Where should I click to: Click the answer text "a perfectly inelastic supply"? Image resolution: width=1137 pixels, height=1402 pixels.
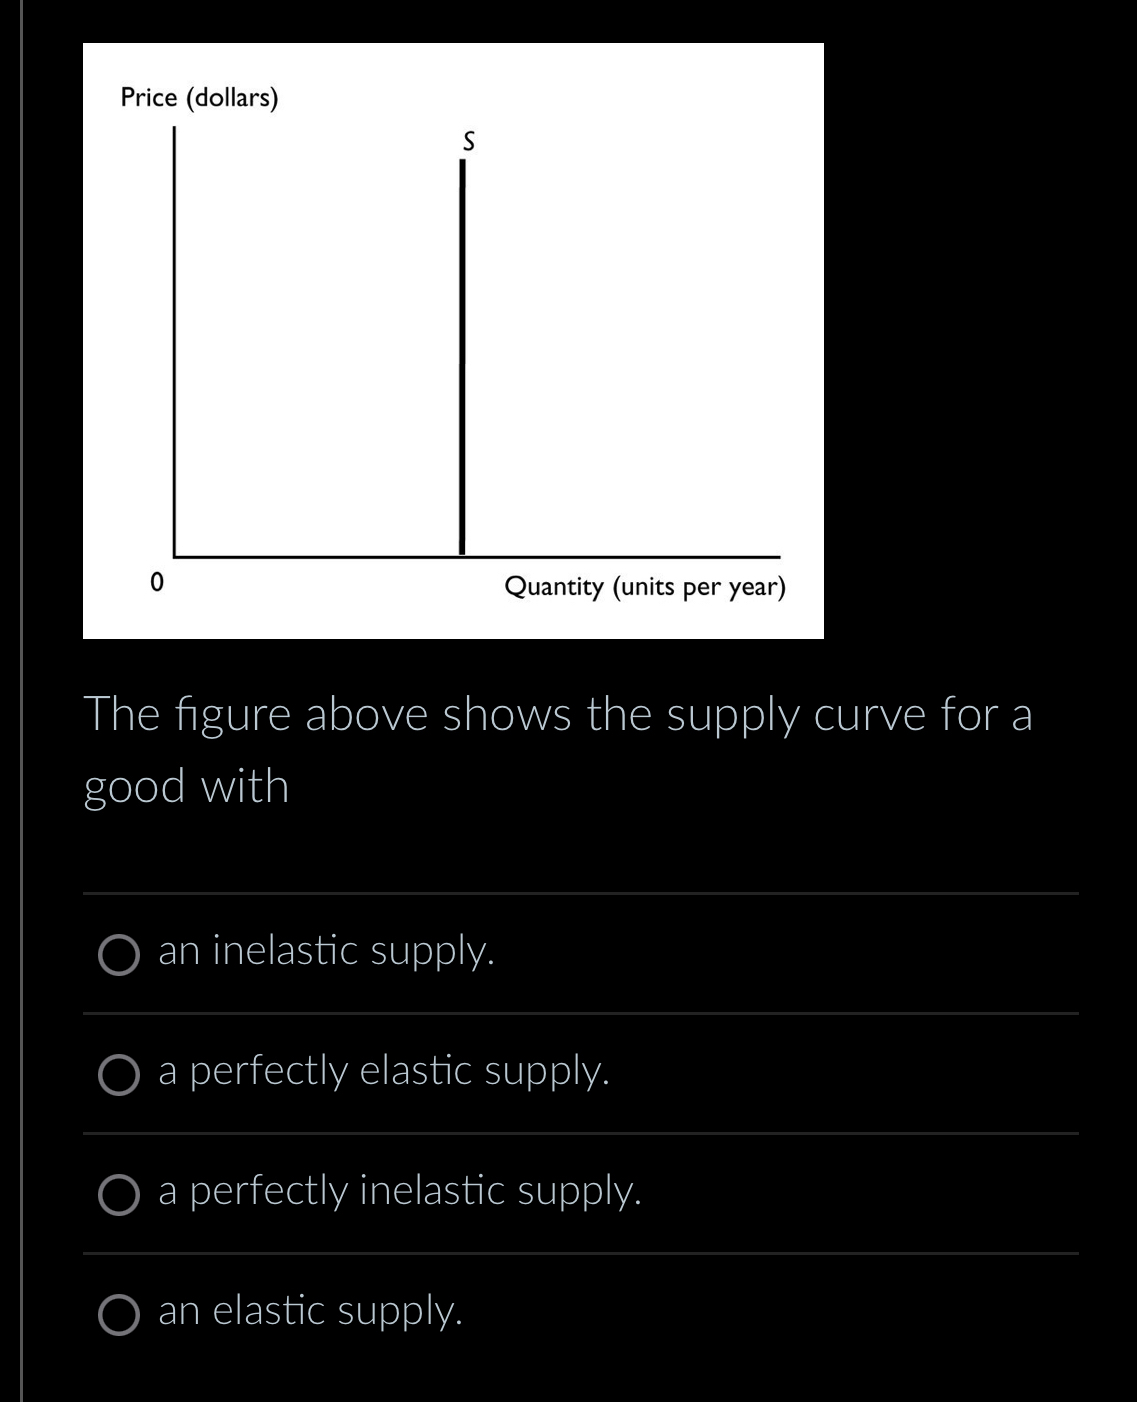pos(398,1192)
